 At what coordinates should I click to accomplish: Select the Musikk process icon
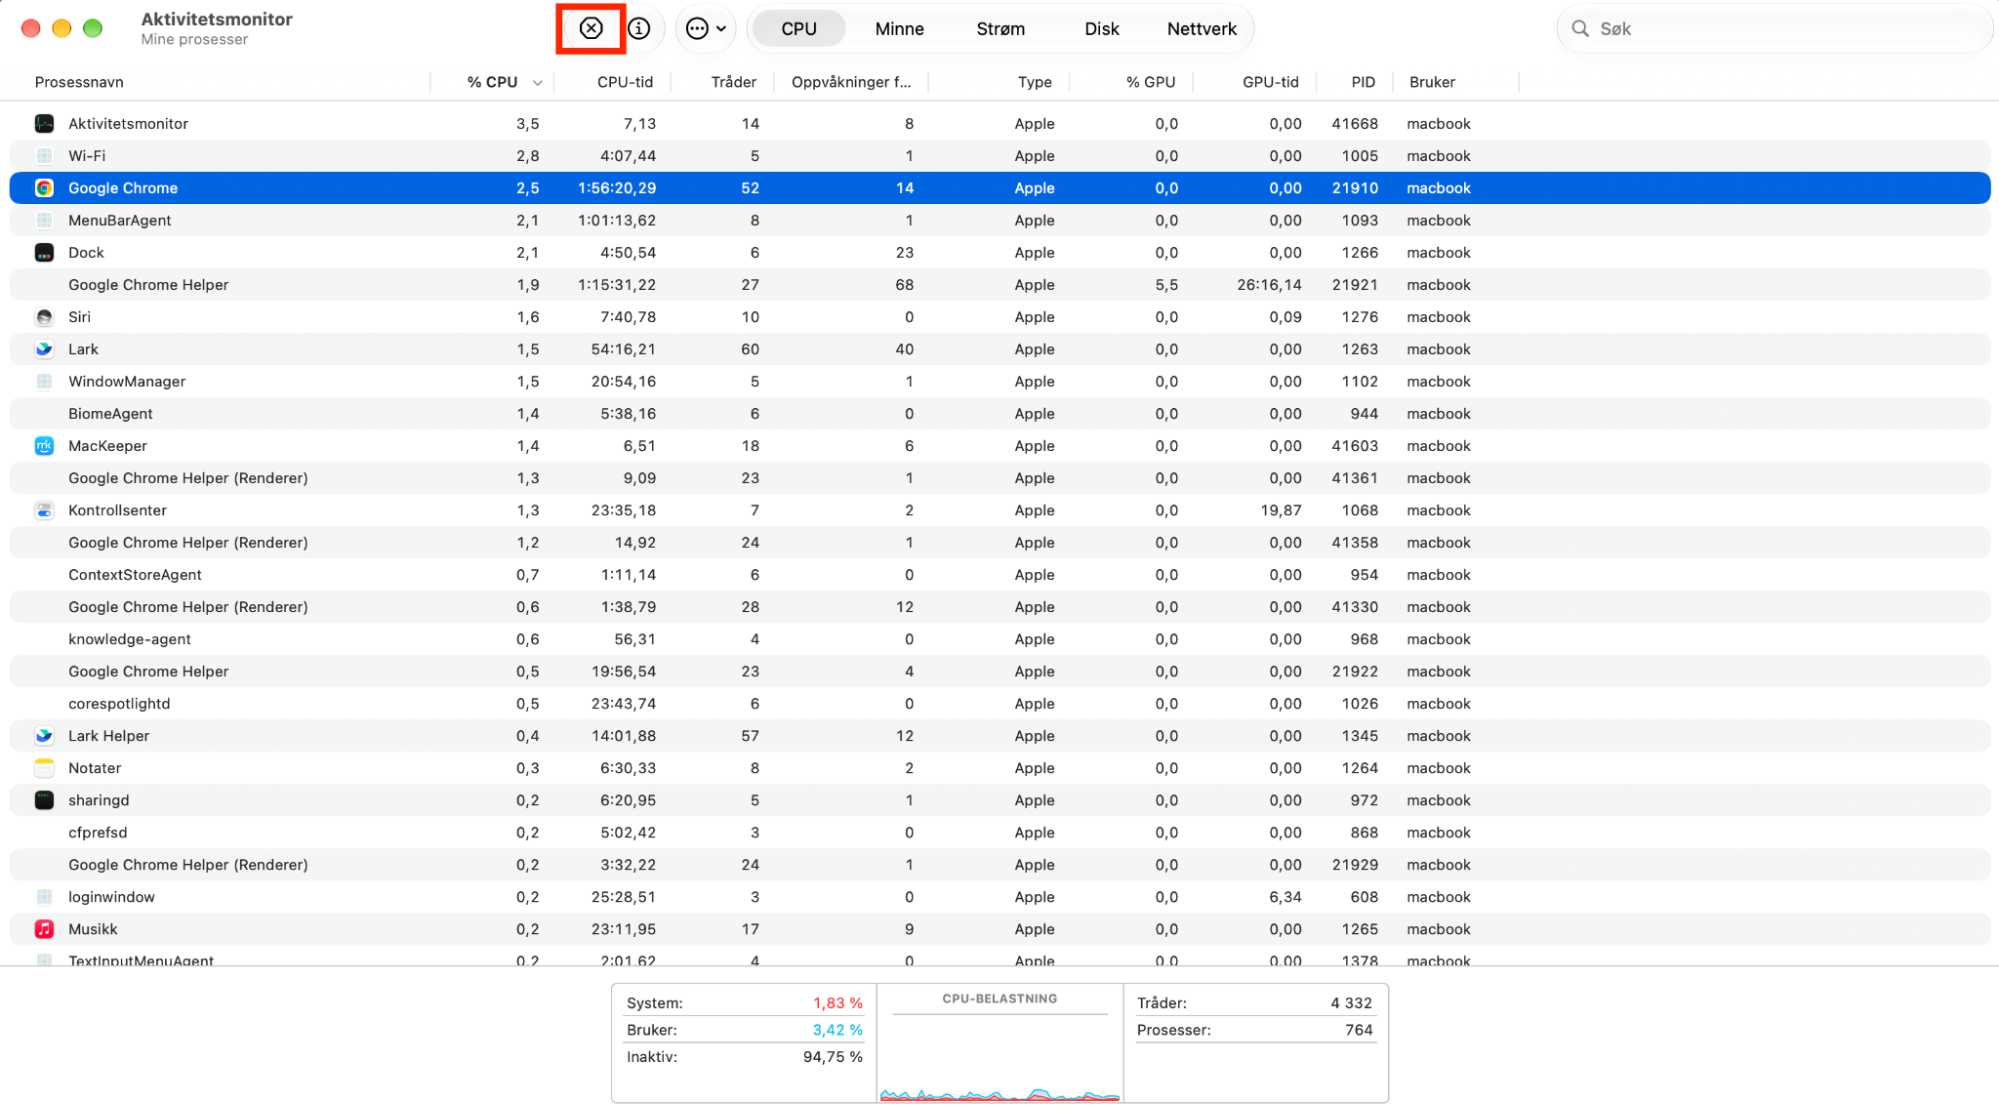[x=44, y=928]
